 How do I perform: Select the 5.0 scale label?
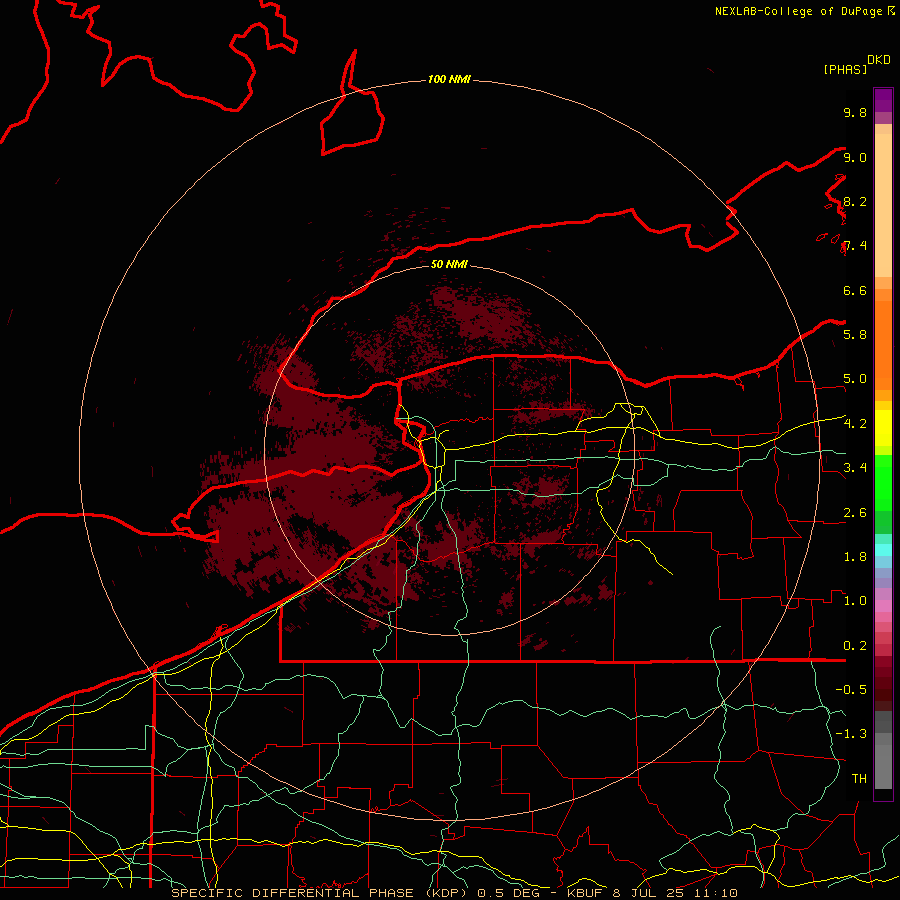click(855, 379)
